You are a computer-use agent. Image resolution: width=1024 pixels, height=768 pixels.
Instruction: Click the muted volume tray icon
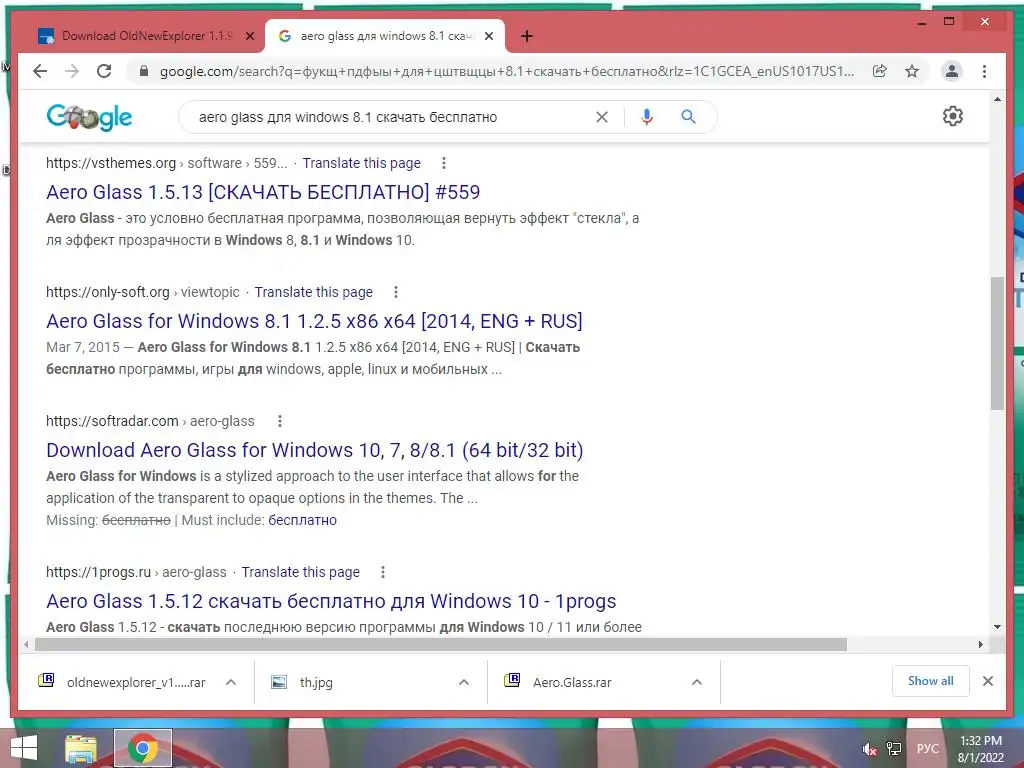click(869, 750)
